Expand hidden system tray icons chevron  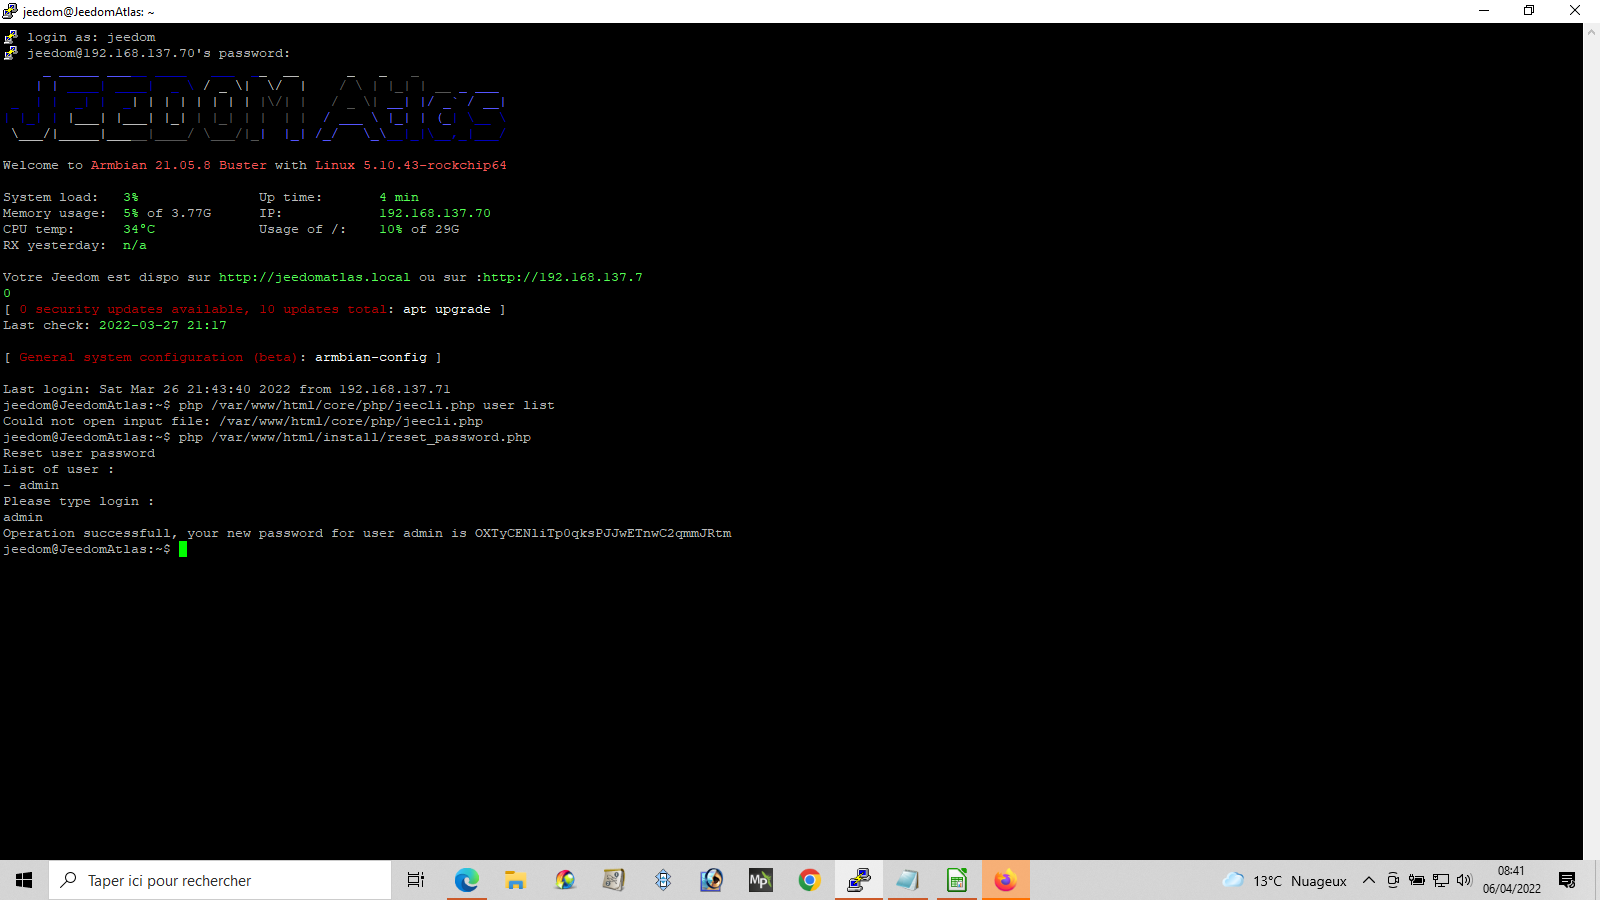(1369, 880)
